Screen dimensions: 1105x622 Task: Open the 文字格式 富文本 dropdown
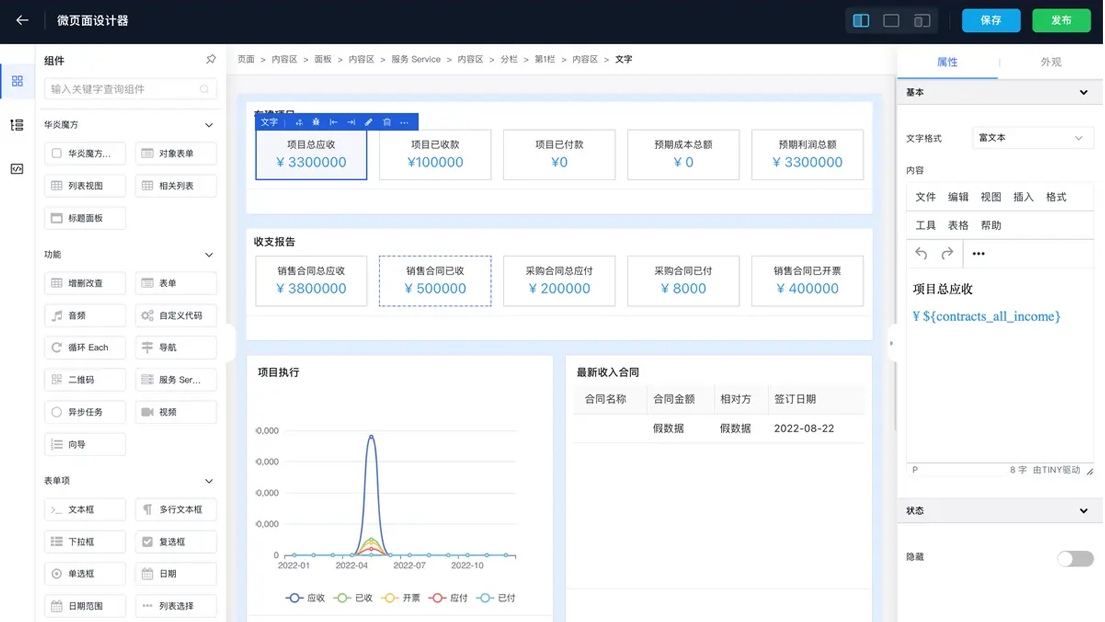click(1031, 138)
